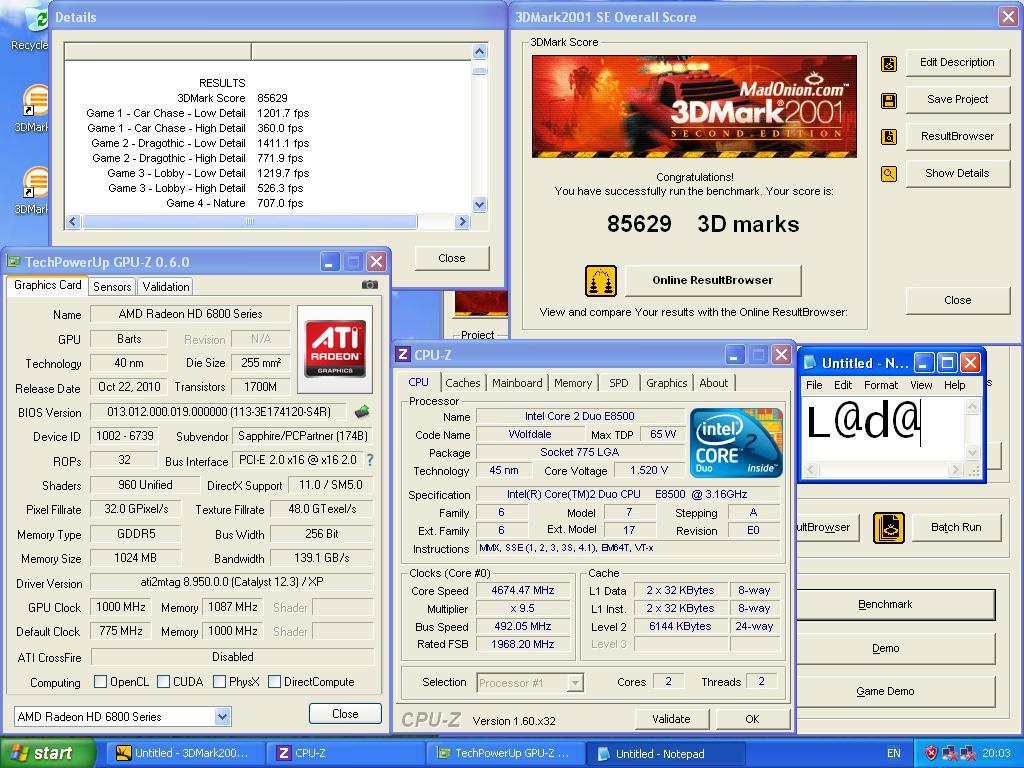Screen dimensions: 1024x768
Task: Open the Windows start menu
Action: [47, 753]
